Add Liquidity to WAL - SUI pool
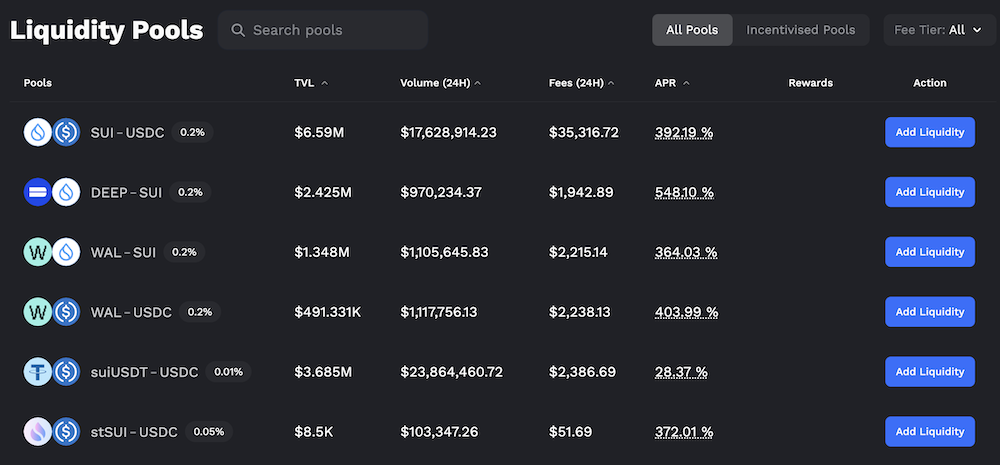The width and height of the screenshot is (1000, 465). click(x=930, y=252)
